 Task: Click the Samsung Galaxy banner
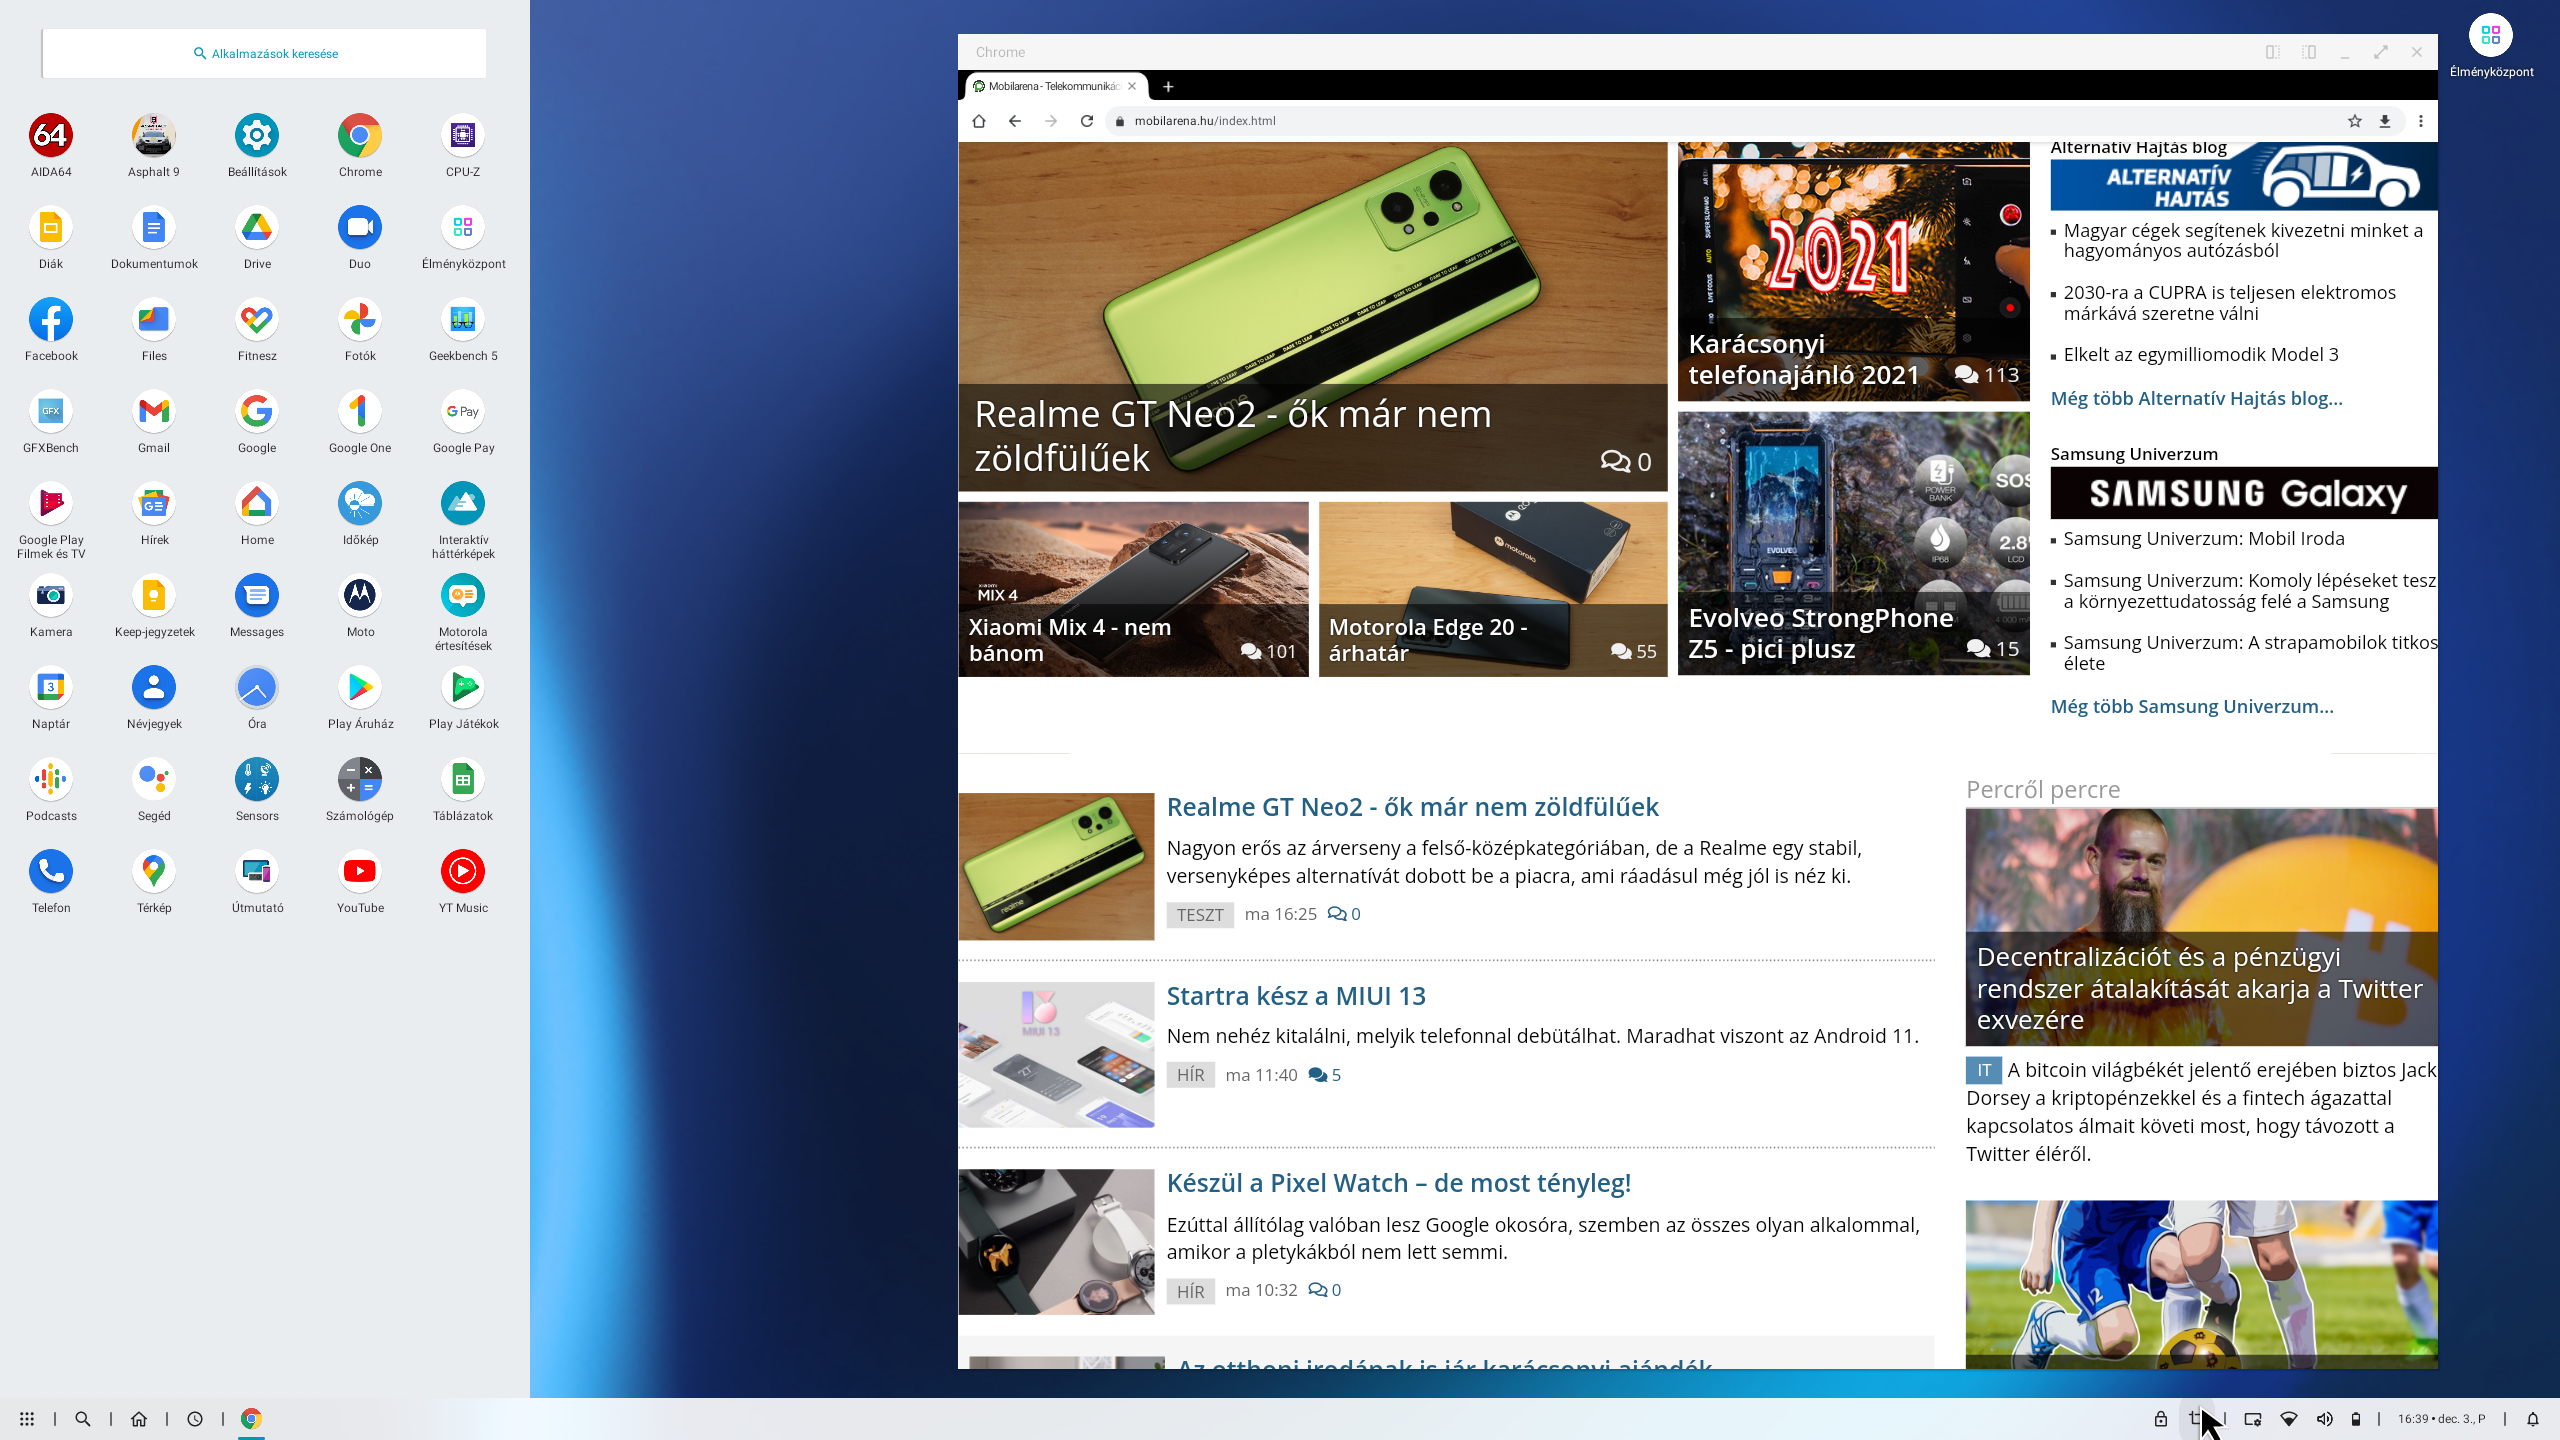[x=2244, y=493]
